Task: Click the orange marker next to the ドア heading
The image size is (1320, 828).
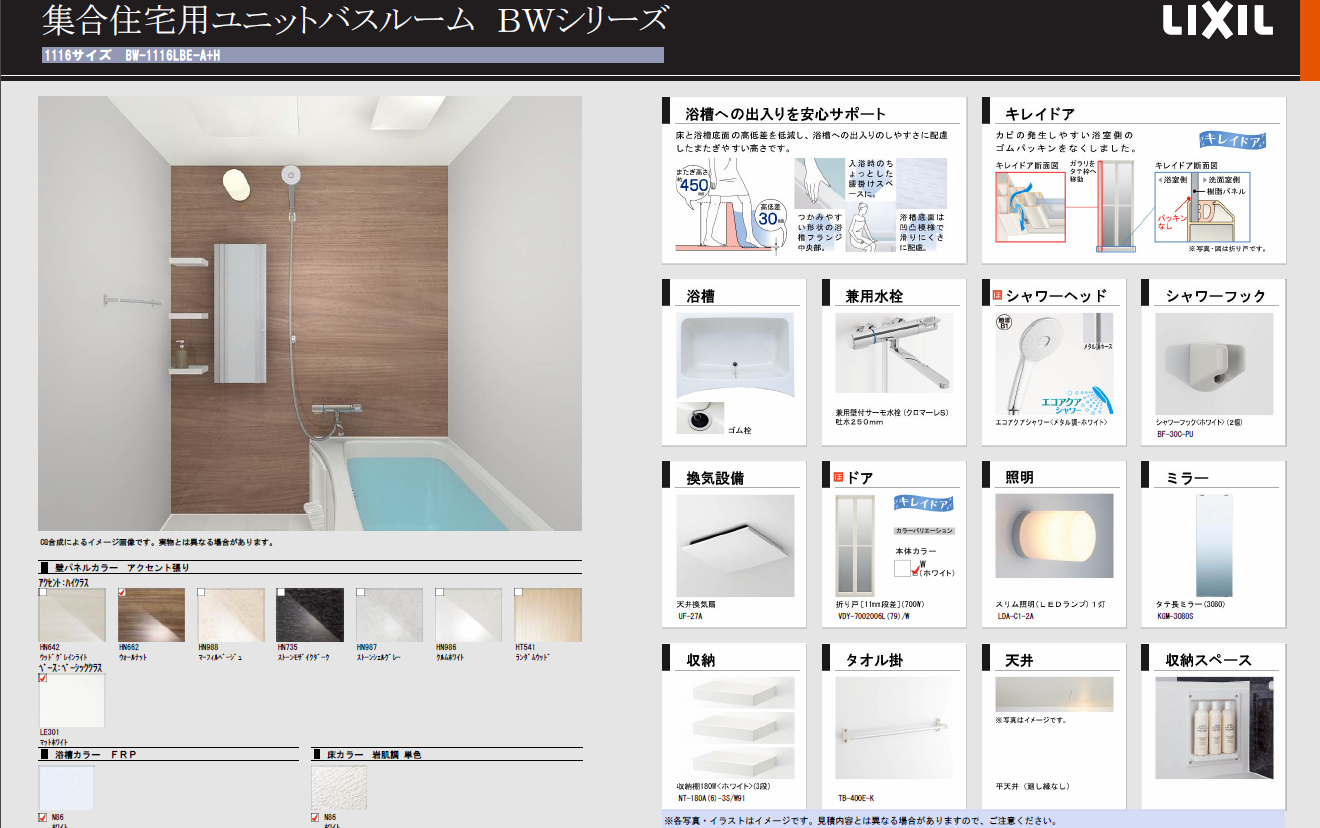Action: pos(837,478)
